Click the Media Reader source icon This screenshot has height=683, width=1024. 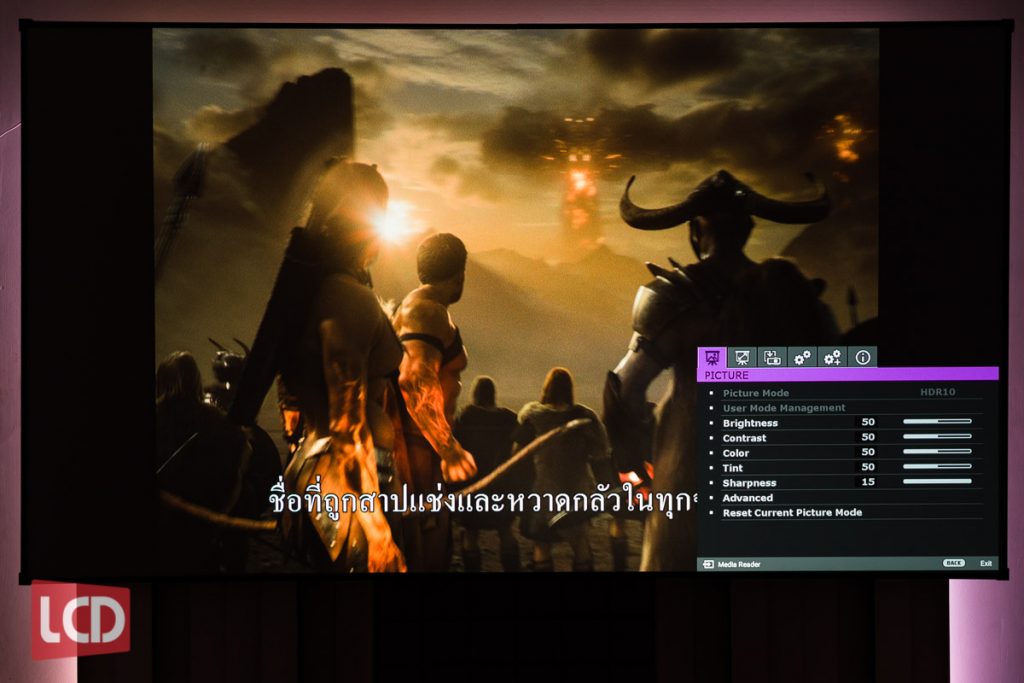(x=709, y=564)
